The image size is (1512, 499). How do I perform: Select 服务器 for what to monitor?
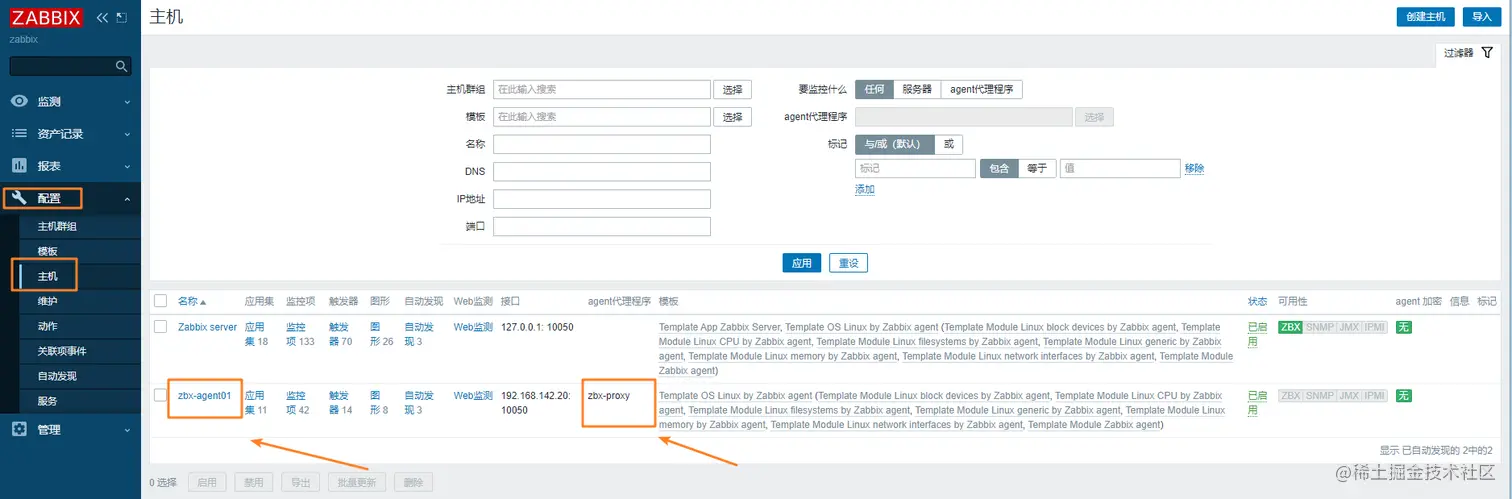(x=916, y=89)
